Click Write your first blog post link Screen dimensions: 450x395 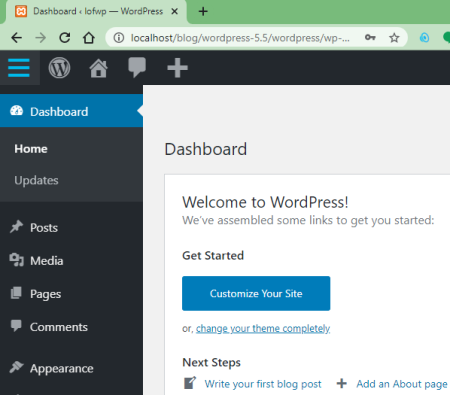[x=263, y=384]
